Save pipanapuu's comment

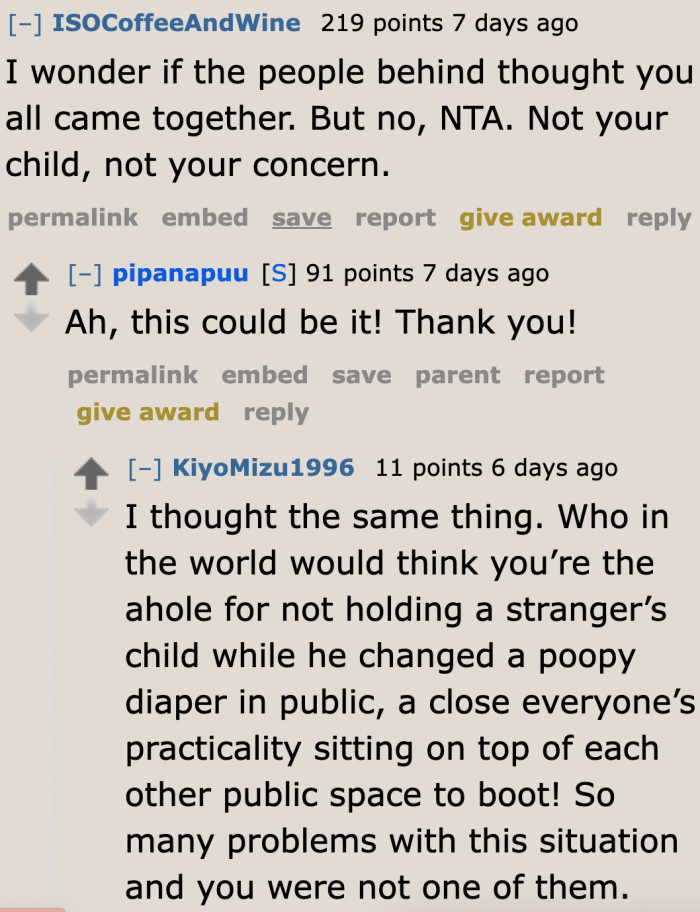pyautogui.click(x=361, y=375)
